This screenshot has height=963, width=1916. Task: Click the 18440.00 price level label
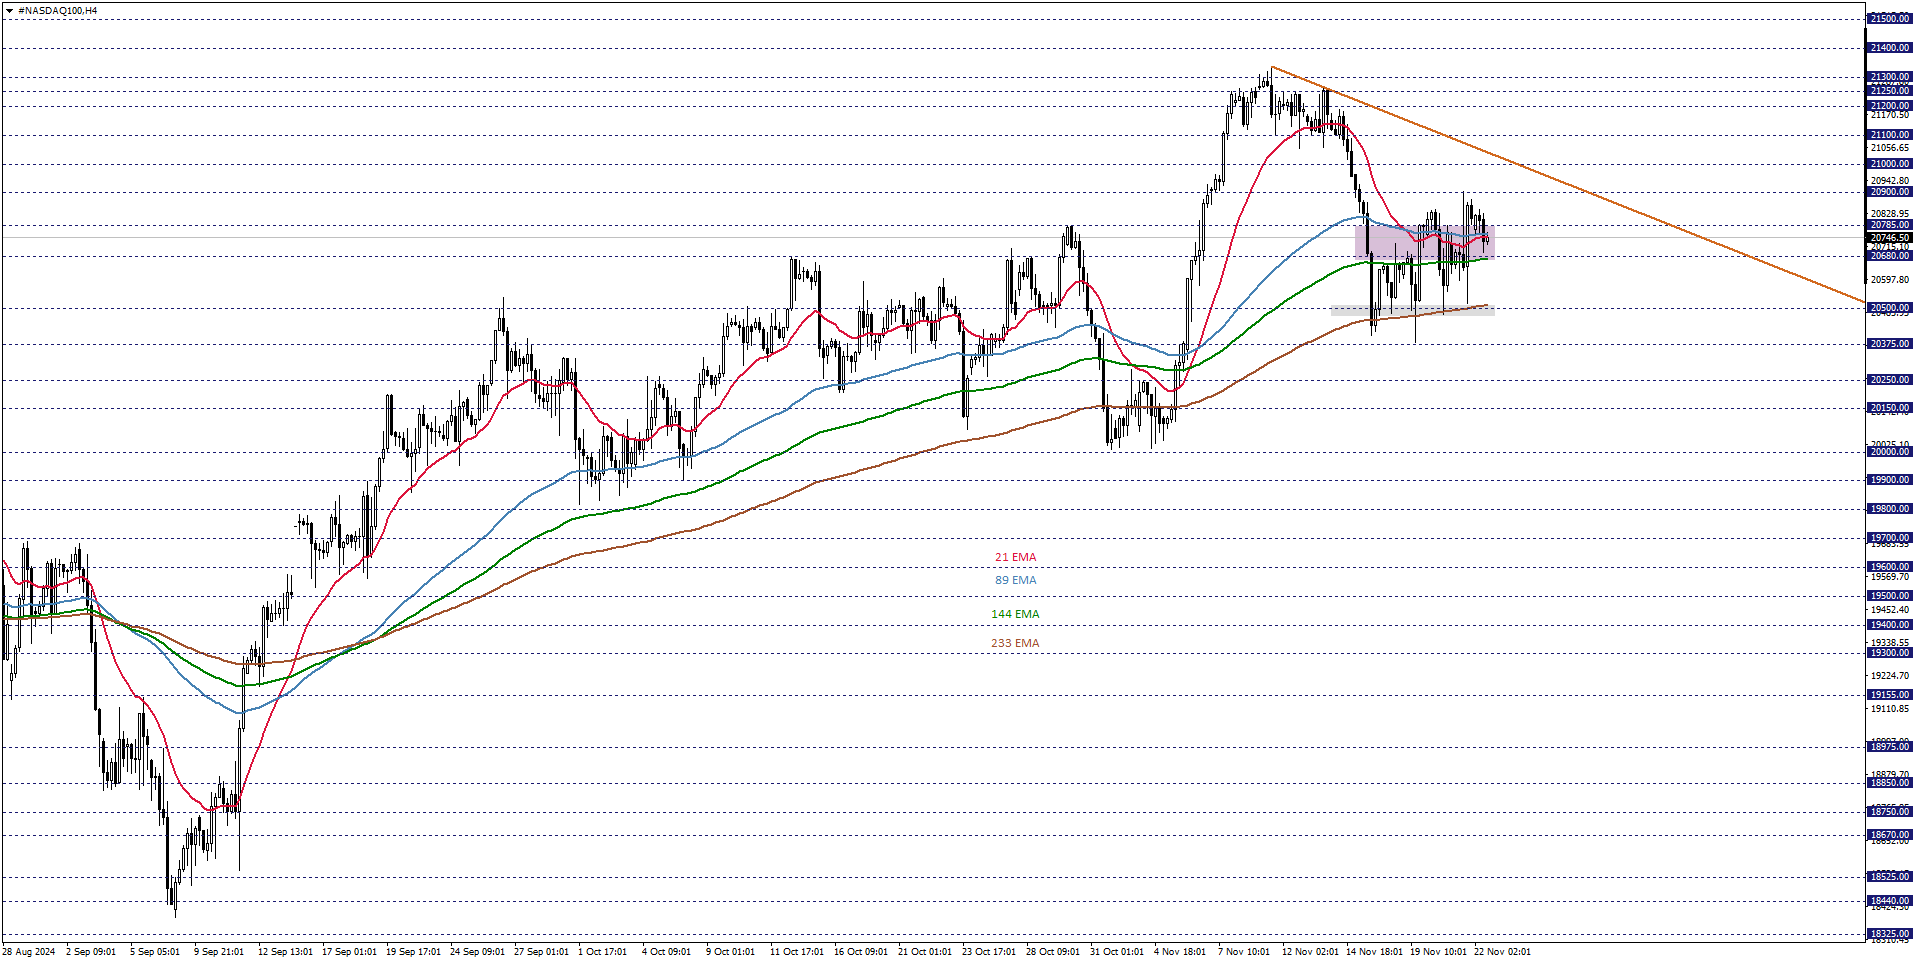click(1889, 901)
